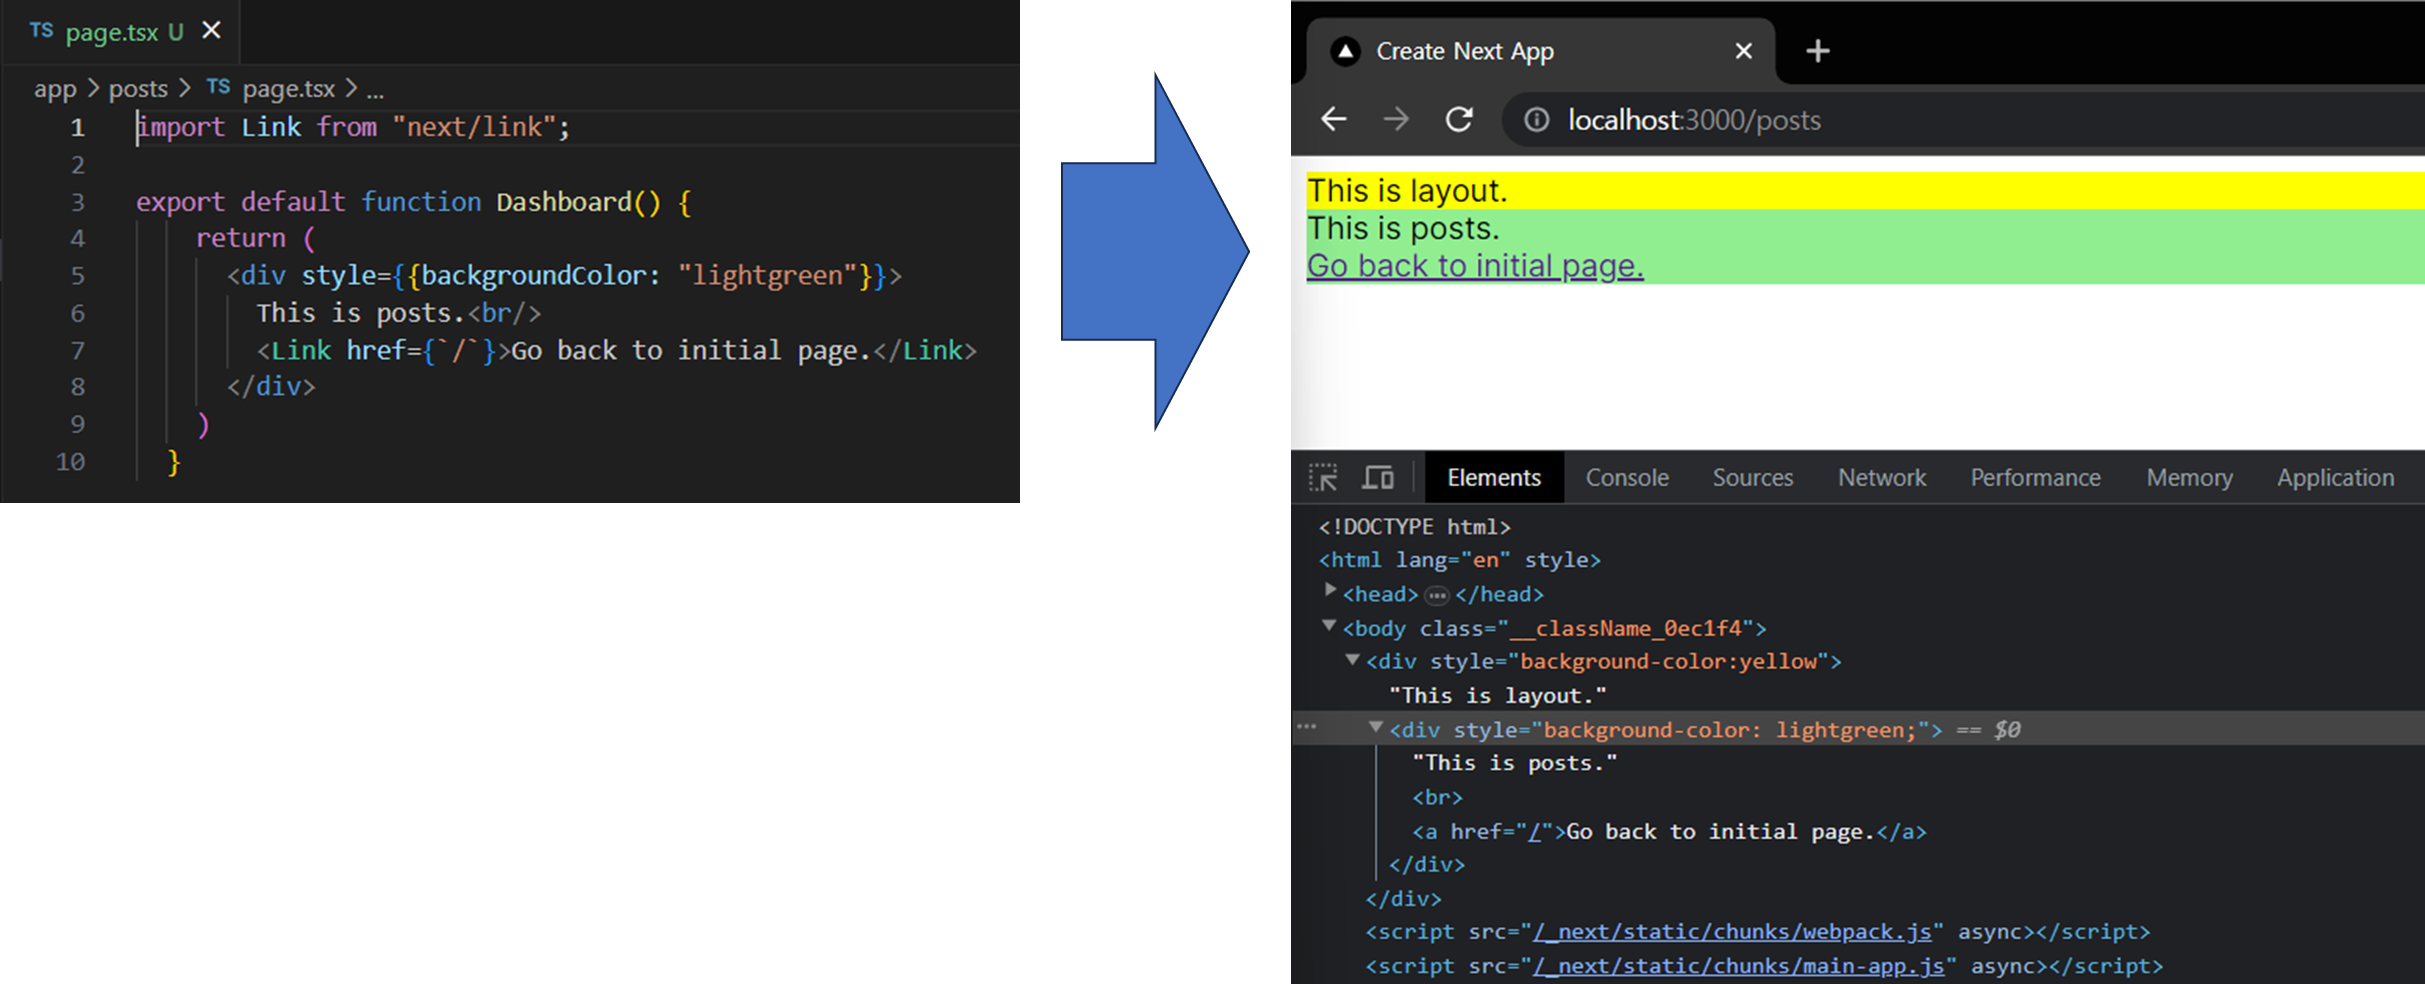2425x984 pixels.
Task: Open the Console tab in DevTools
Action: (1627, 478)
